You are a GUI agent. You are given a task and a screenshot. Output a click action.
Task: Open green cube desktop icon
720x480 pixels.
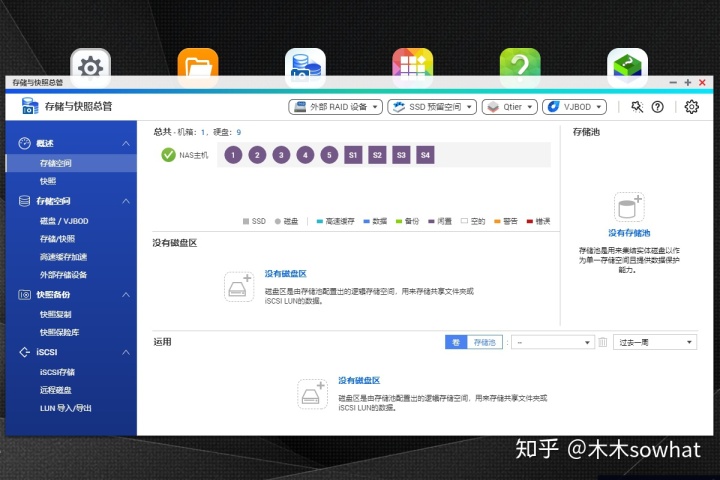point(628,68)
